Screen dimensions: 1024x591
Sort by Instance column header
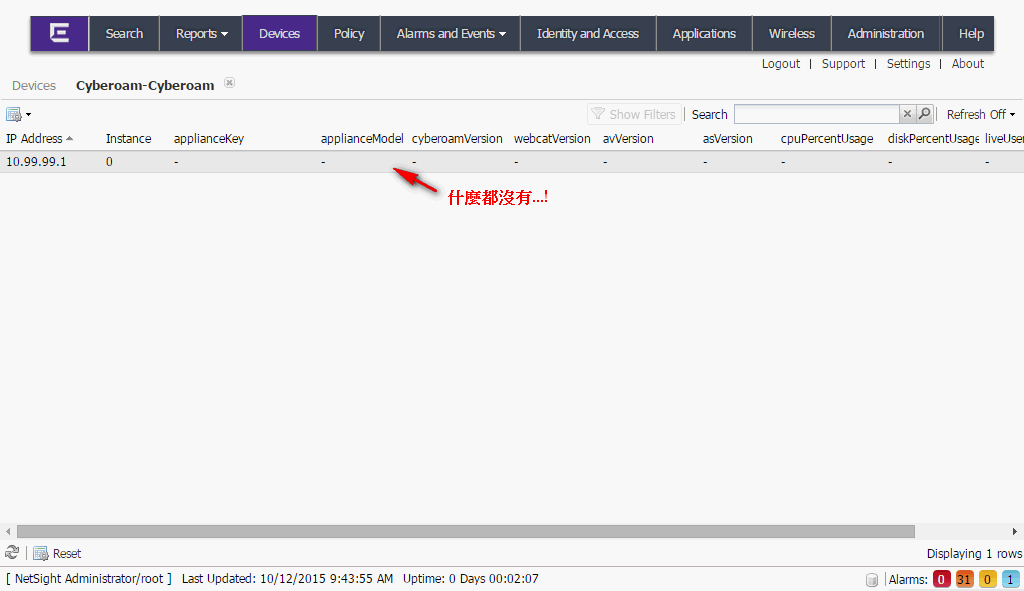click(x=129, y=138)
